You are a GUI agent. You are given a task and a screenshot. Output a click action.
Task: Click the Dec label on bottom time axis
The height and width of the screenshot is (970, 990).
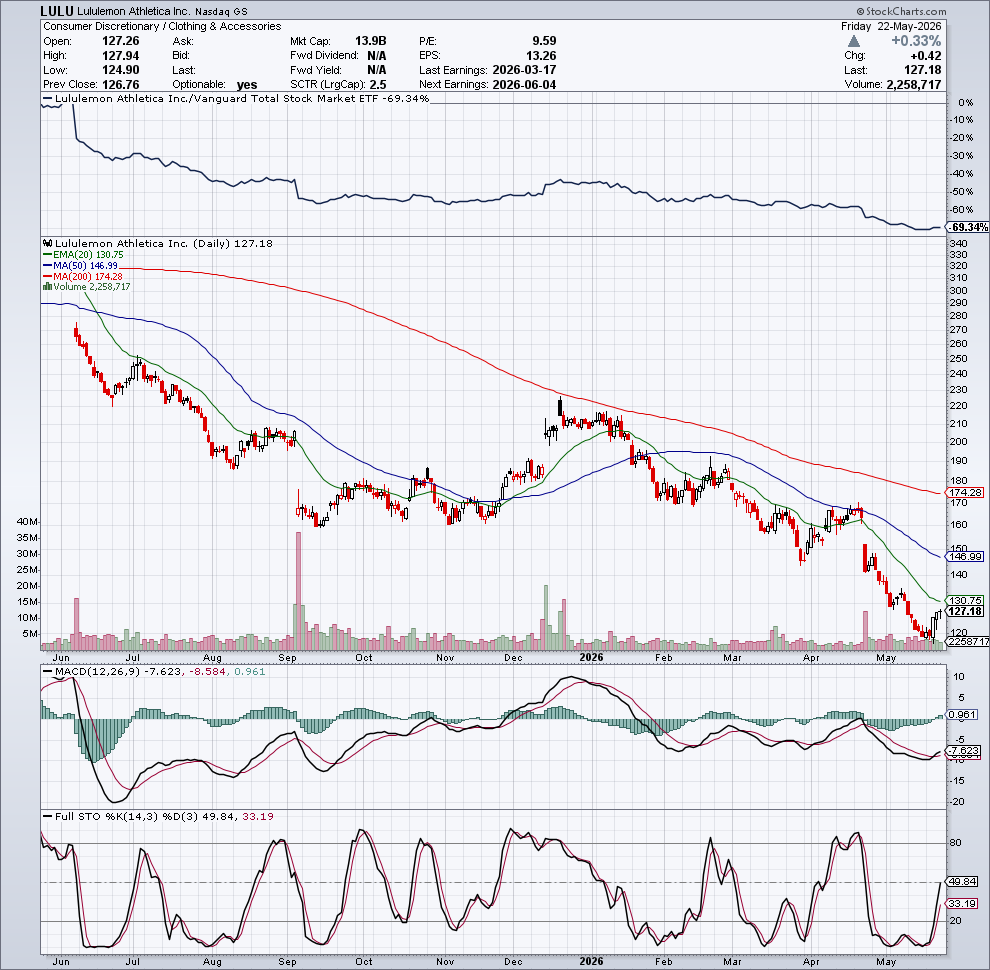coord(513,961)
